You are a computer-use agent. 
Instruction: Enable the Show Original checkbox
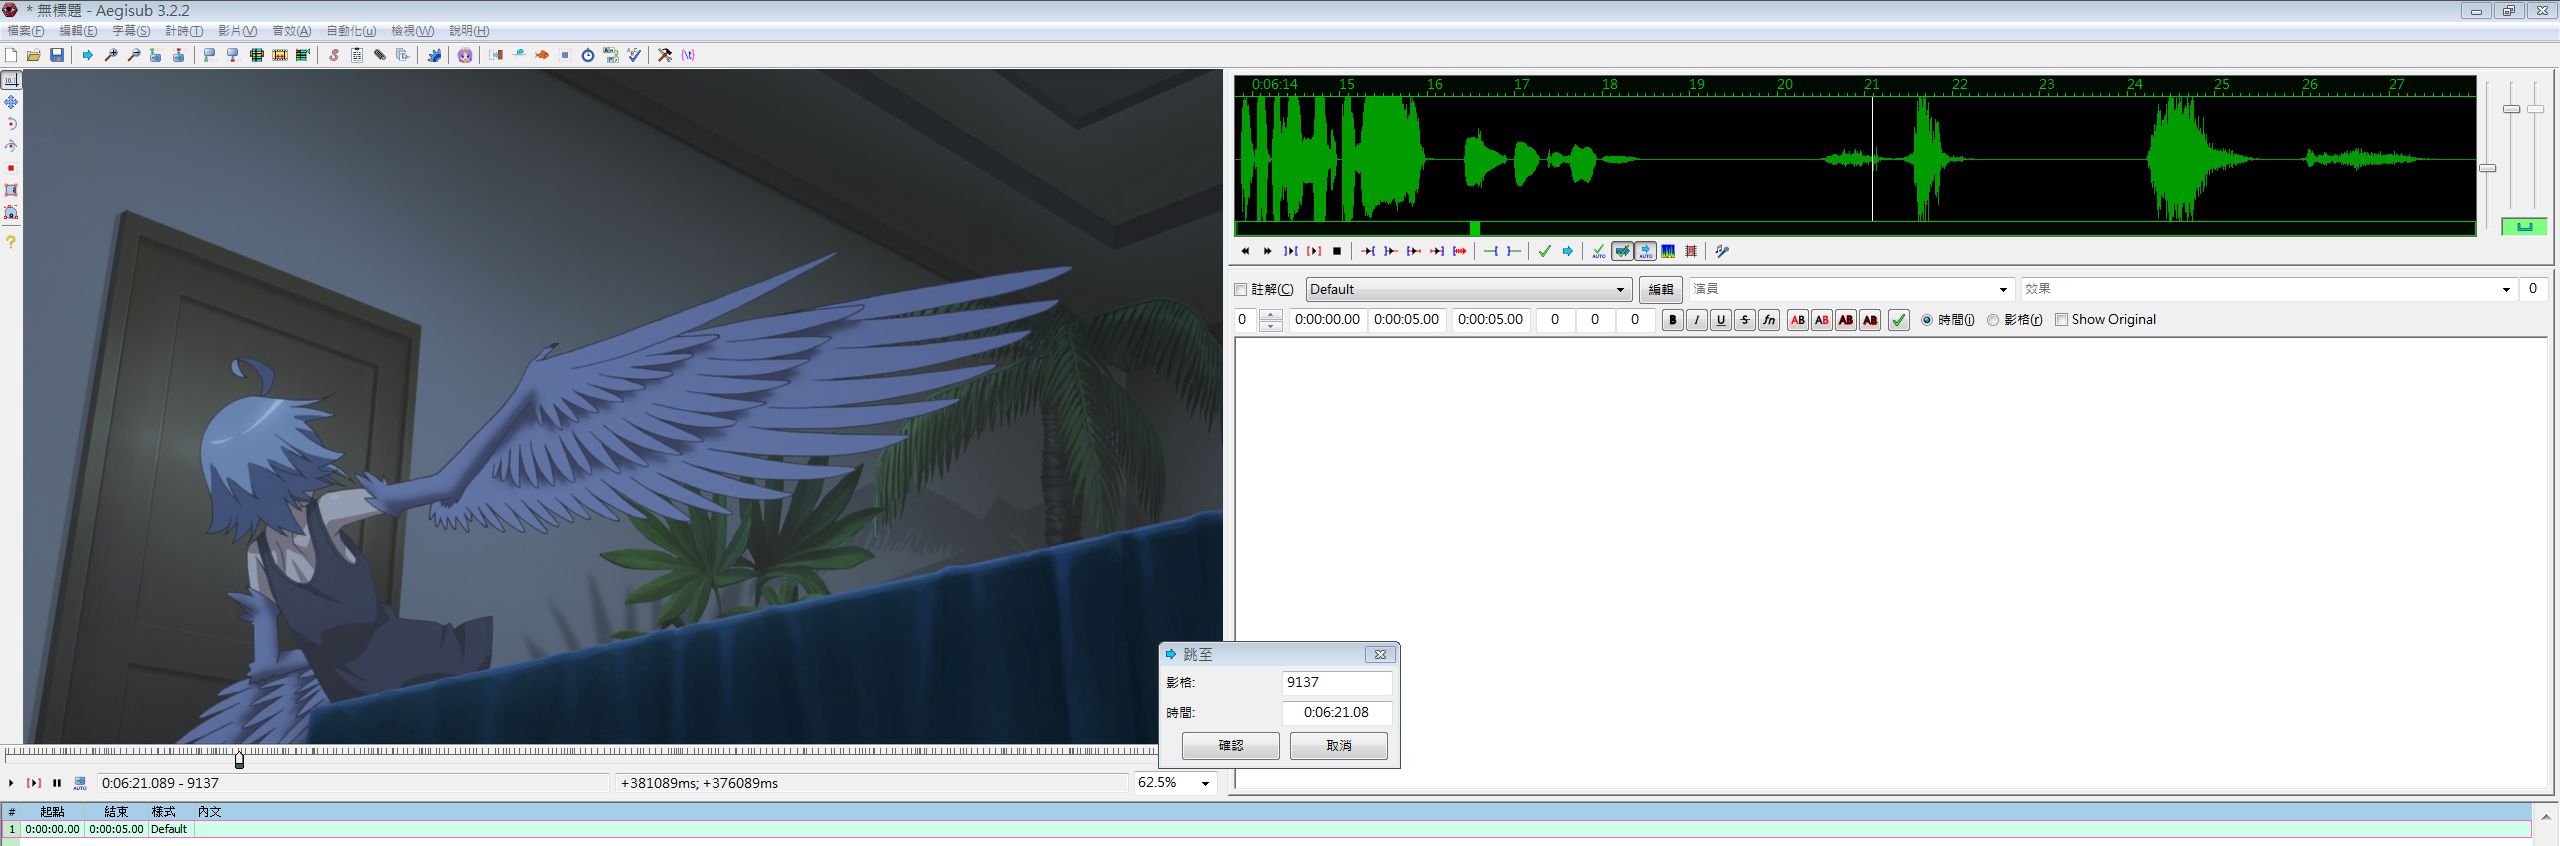(x=2061, y=320)
